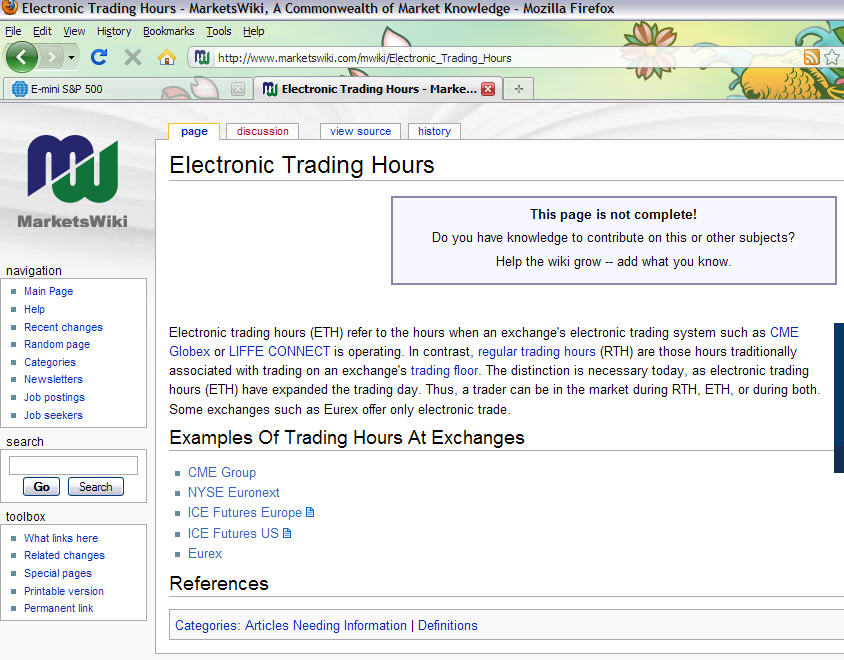Click the document icon after ICE Futures Europe
This screenshot has width=844, height=660.
(310, 512)
